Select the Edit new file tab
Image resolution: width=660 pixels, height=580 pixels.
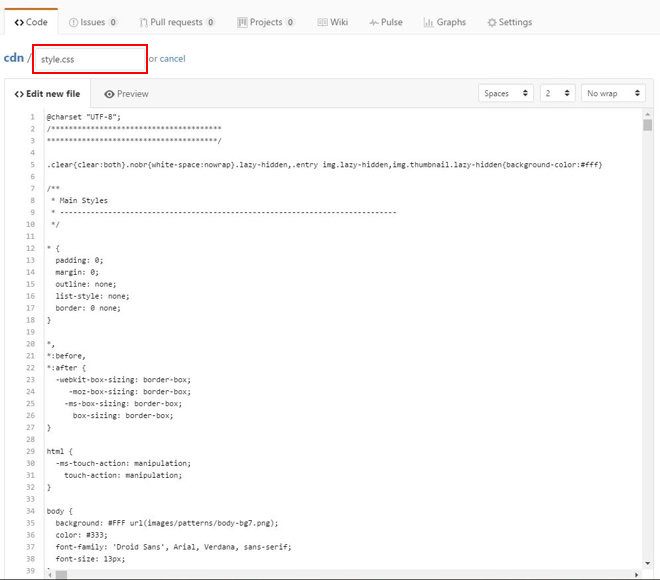coord(47,93)
